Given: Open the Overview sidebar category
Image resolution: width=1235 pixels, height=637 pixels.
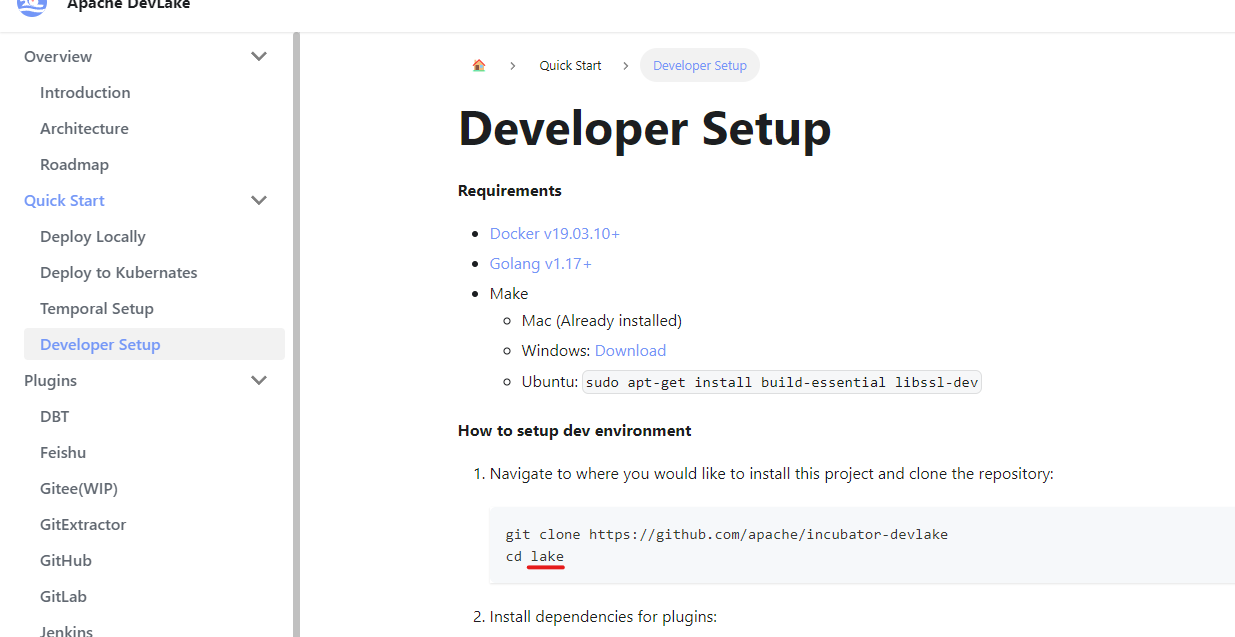Looking at the screenshot, I should [58, 57].
